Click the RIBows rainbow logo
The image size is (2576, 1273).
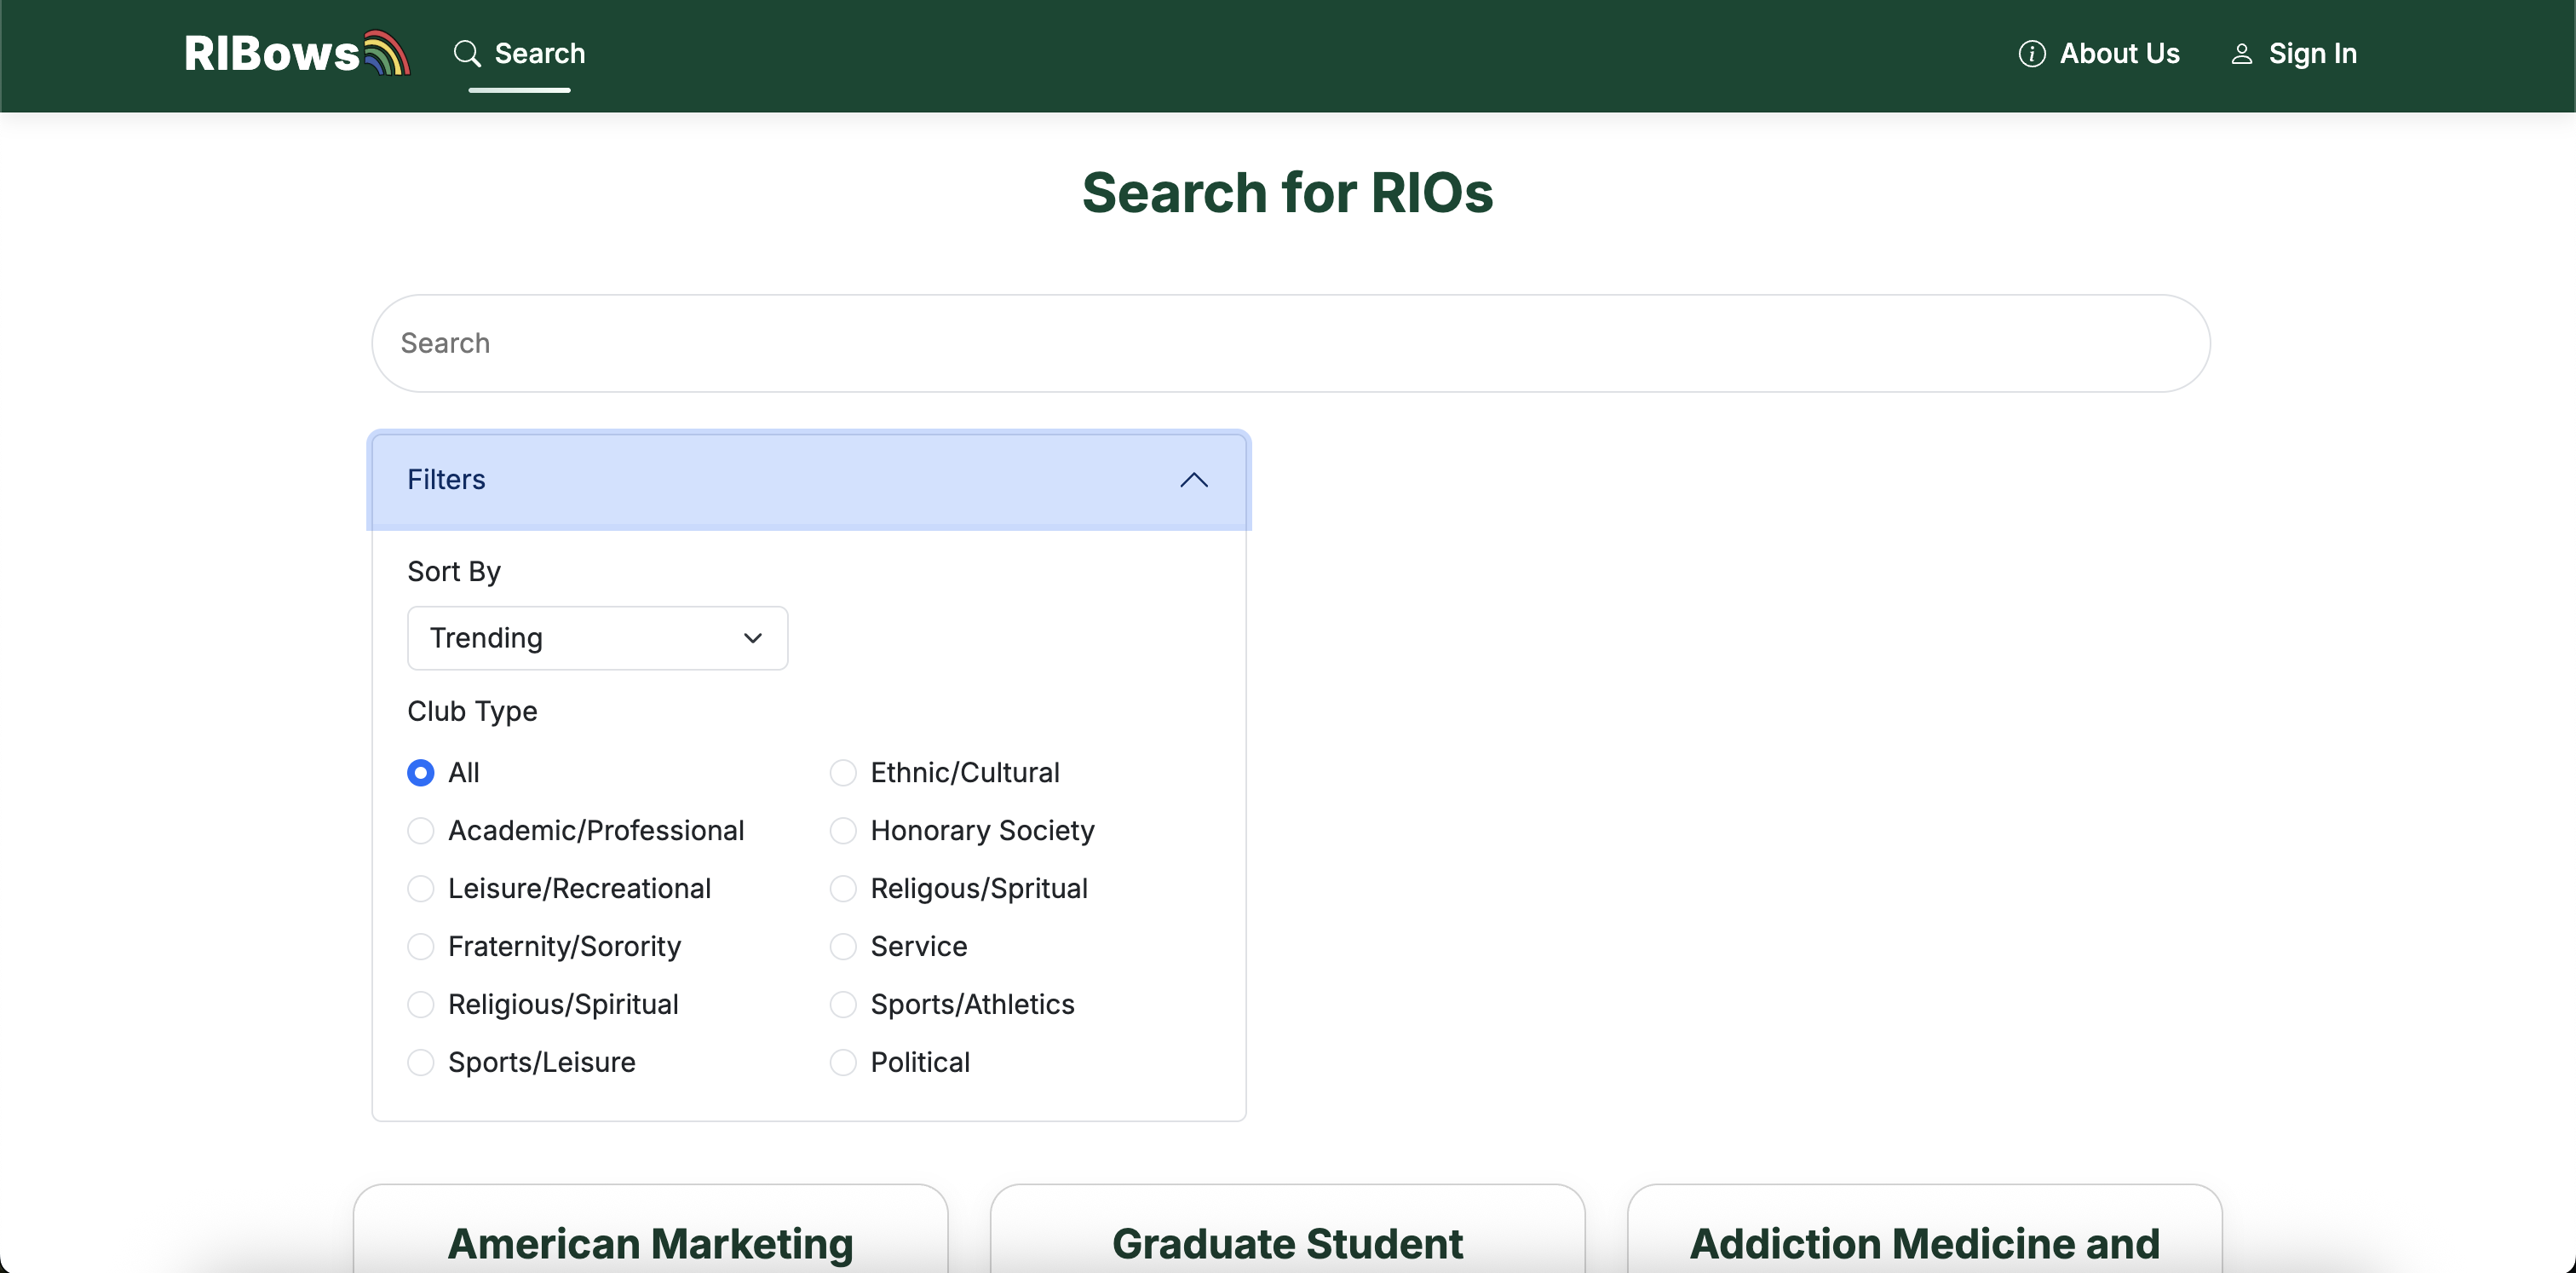coord(297,54)
